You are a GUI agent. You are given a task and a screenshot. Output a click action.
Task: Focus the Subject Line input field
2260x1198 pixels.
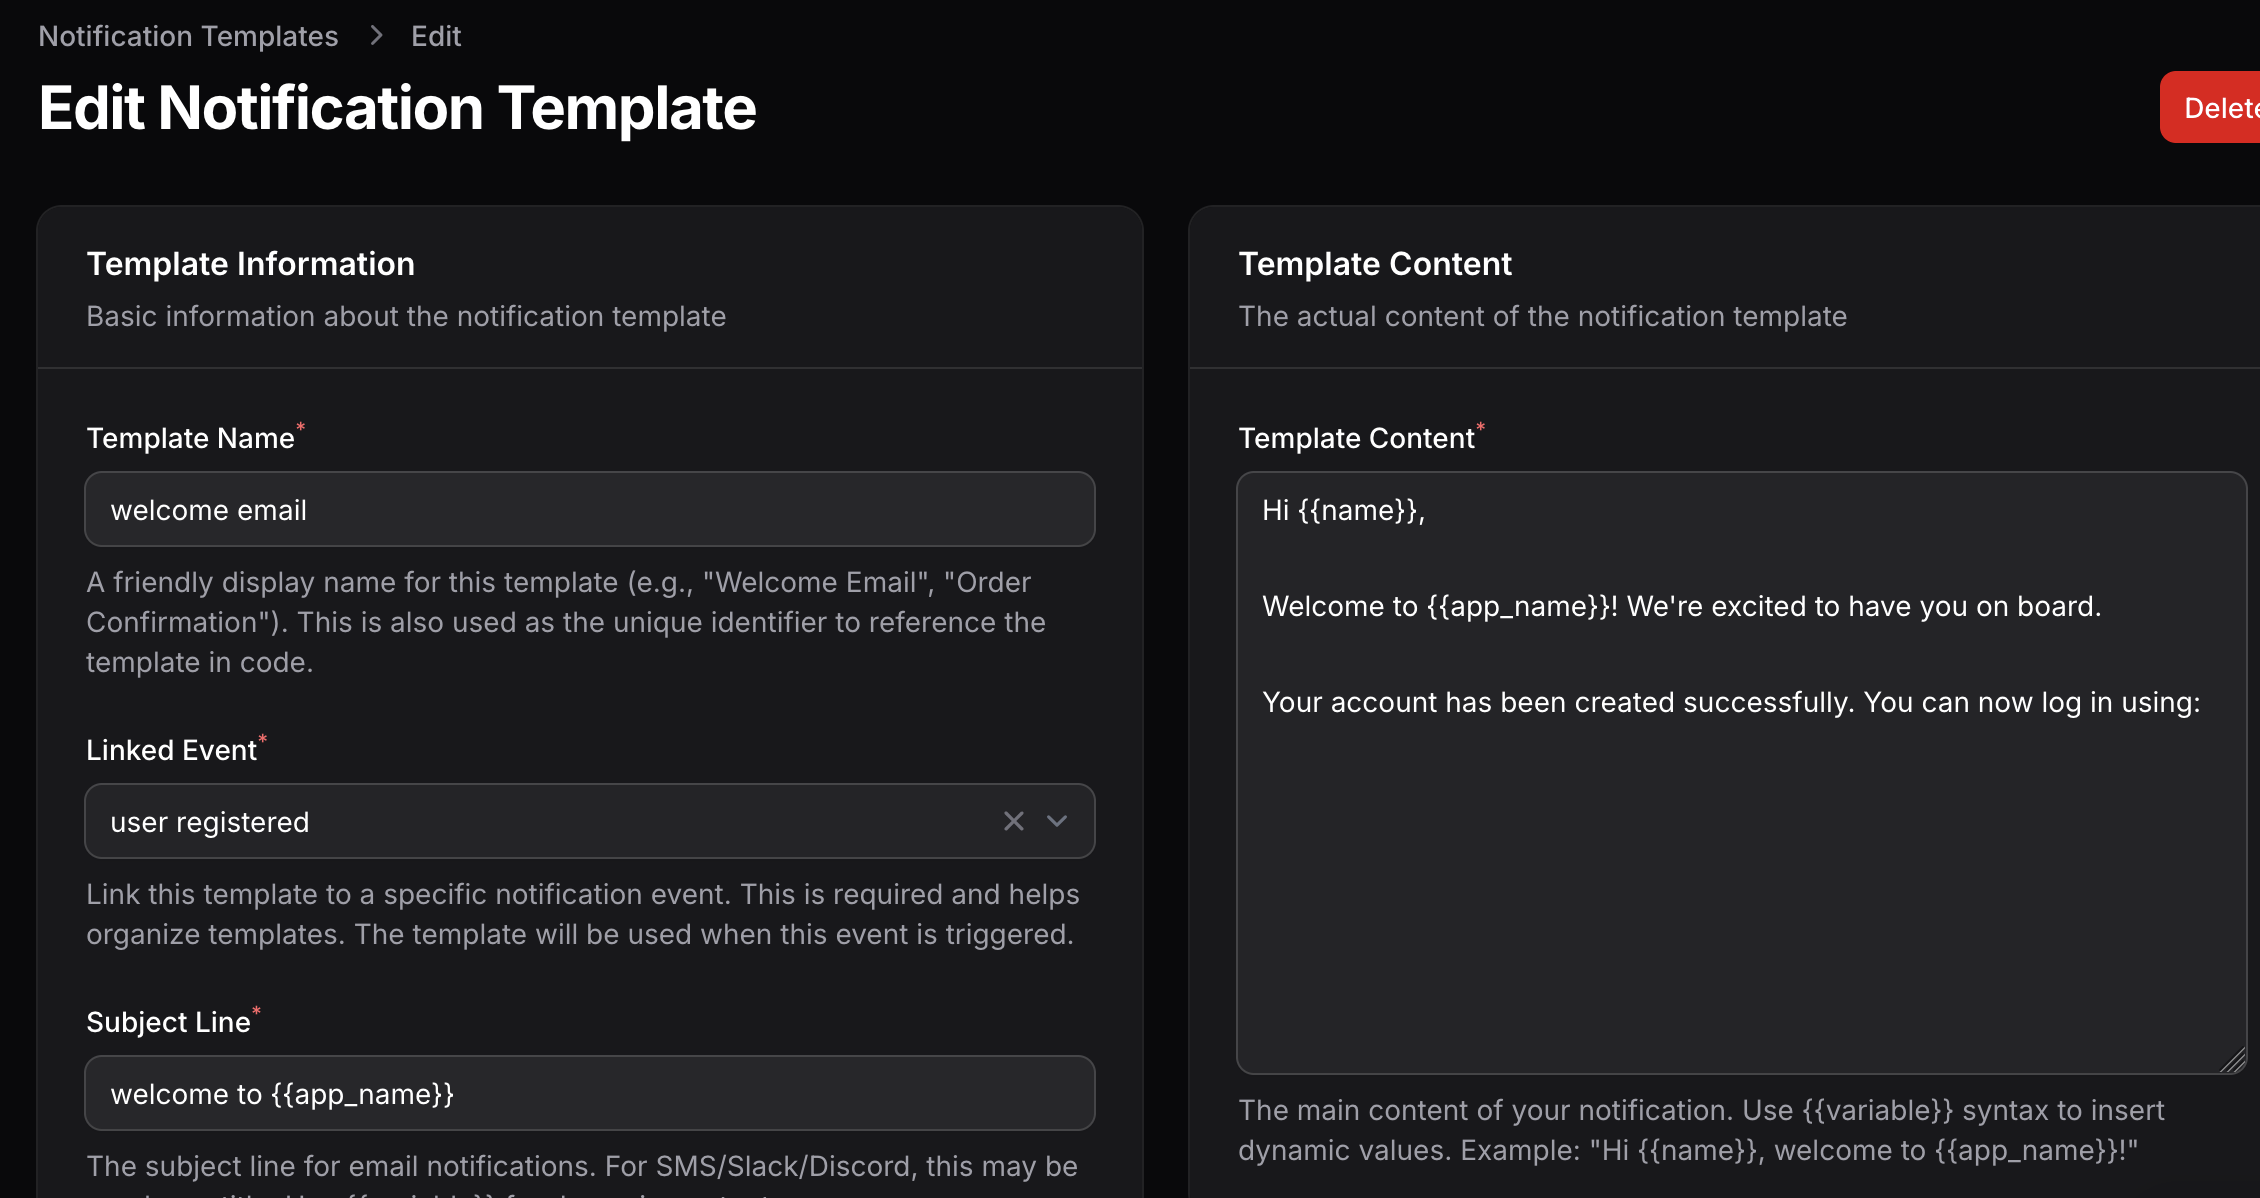pyautogui.click(x=589, y=1093)
